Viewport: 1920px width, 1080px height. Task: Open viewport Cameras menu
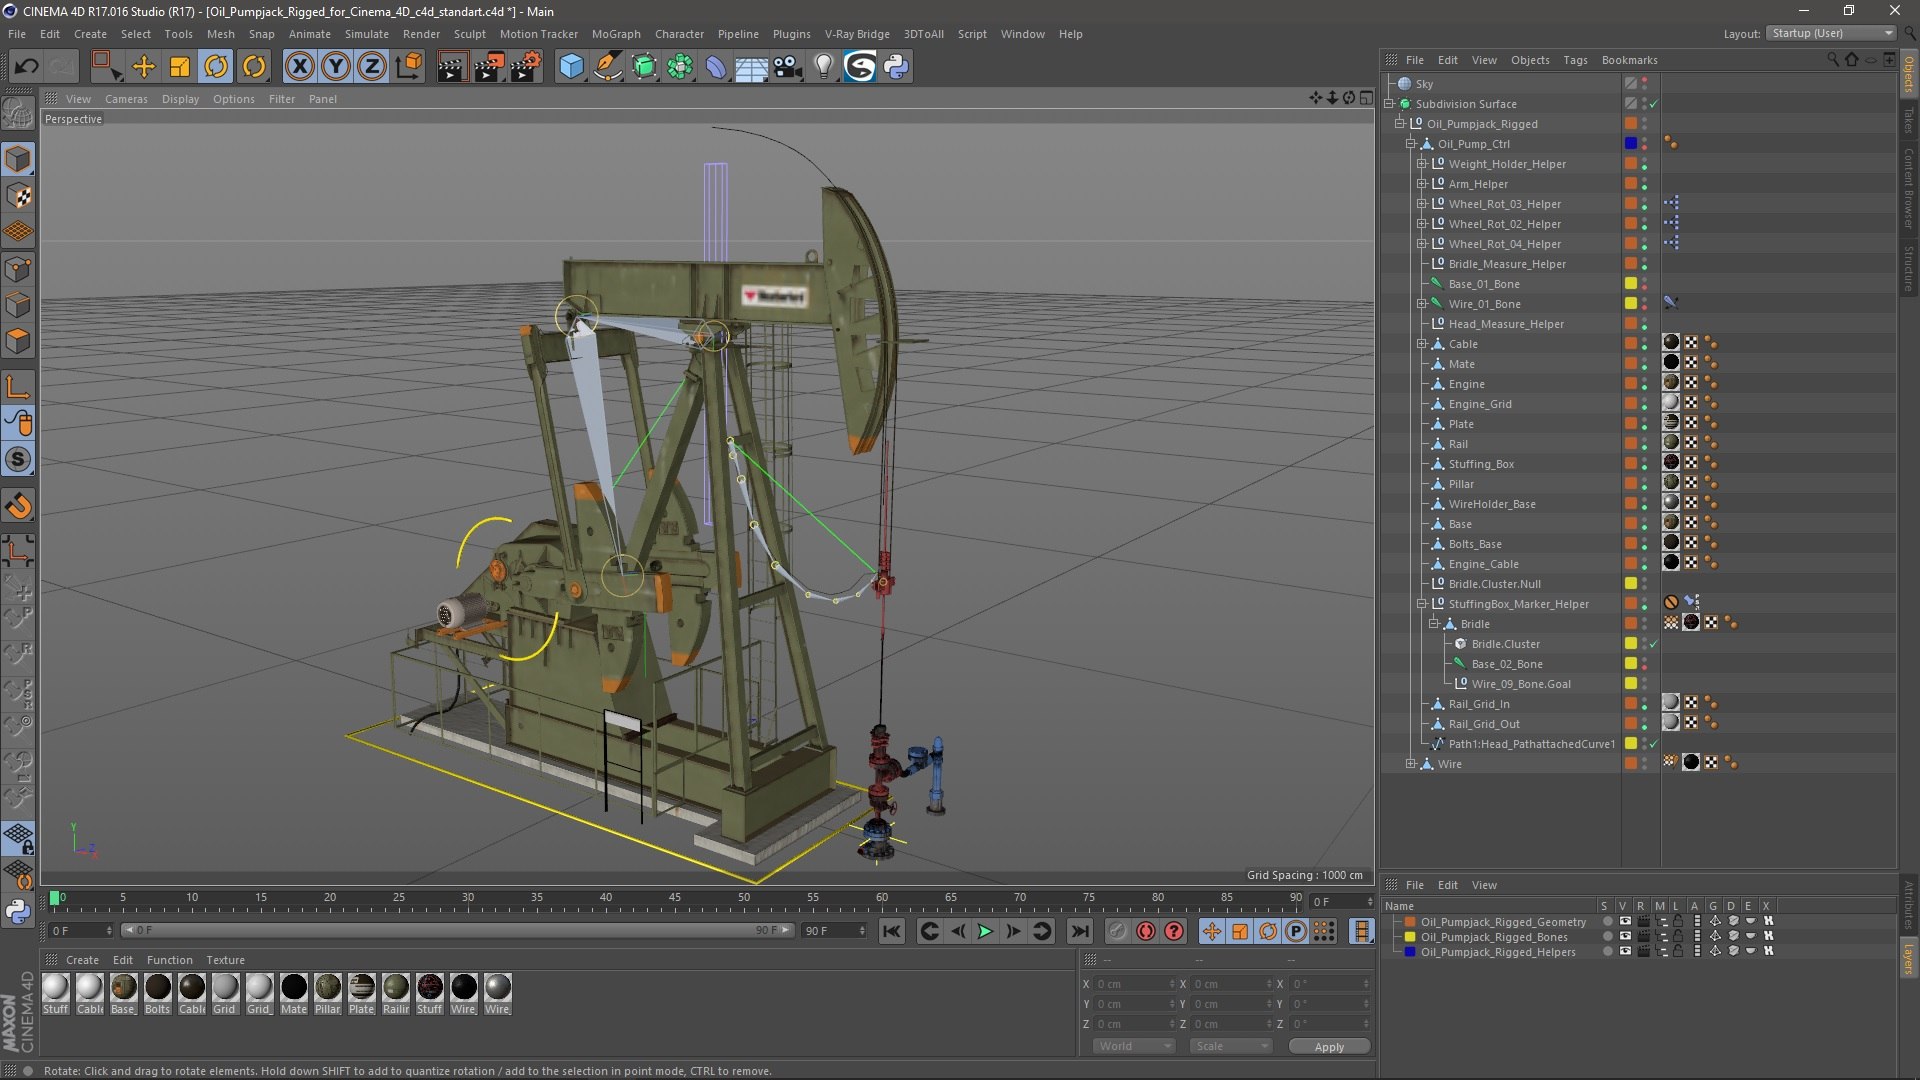pyautogui.click(x=126, y=99)
